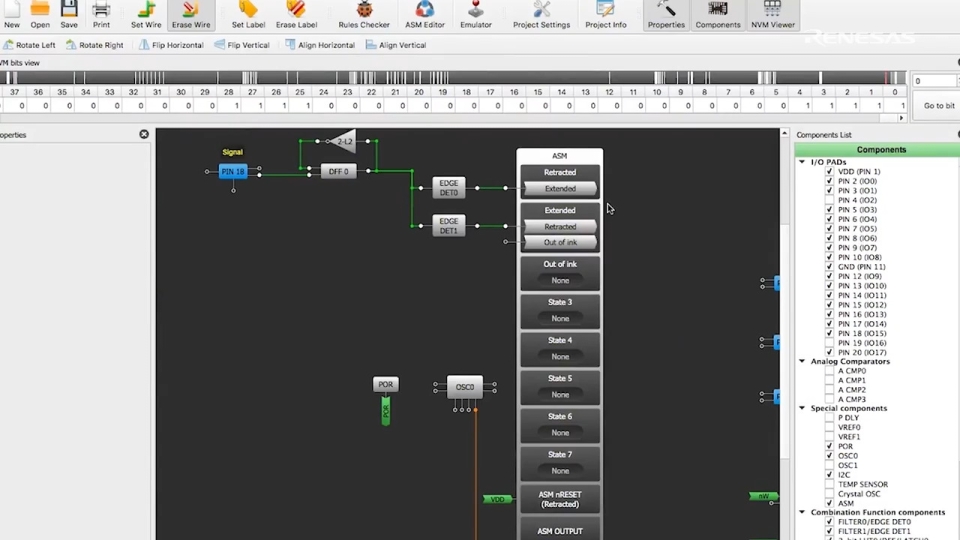The width and height of the screenshot is (960, 540).
Task: Enable PIN 4 (IO2) checkbox
Action: point(829,200)
